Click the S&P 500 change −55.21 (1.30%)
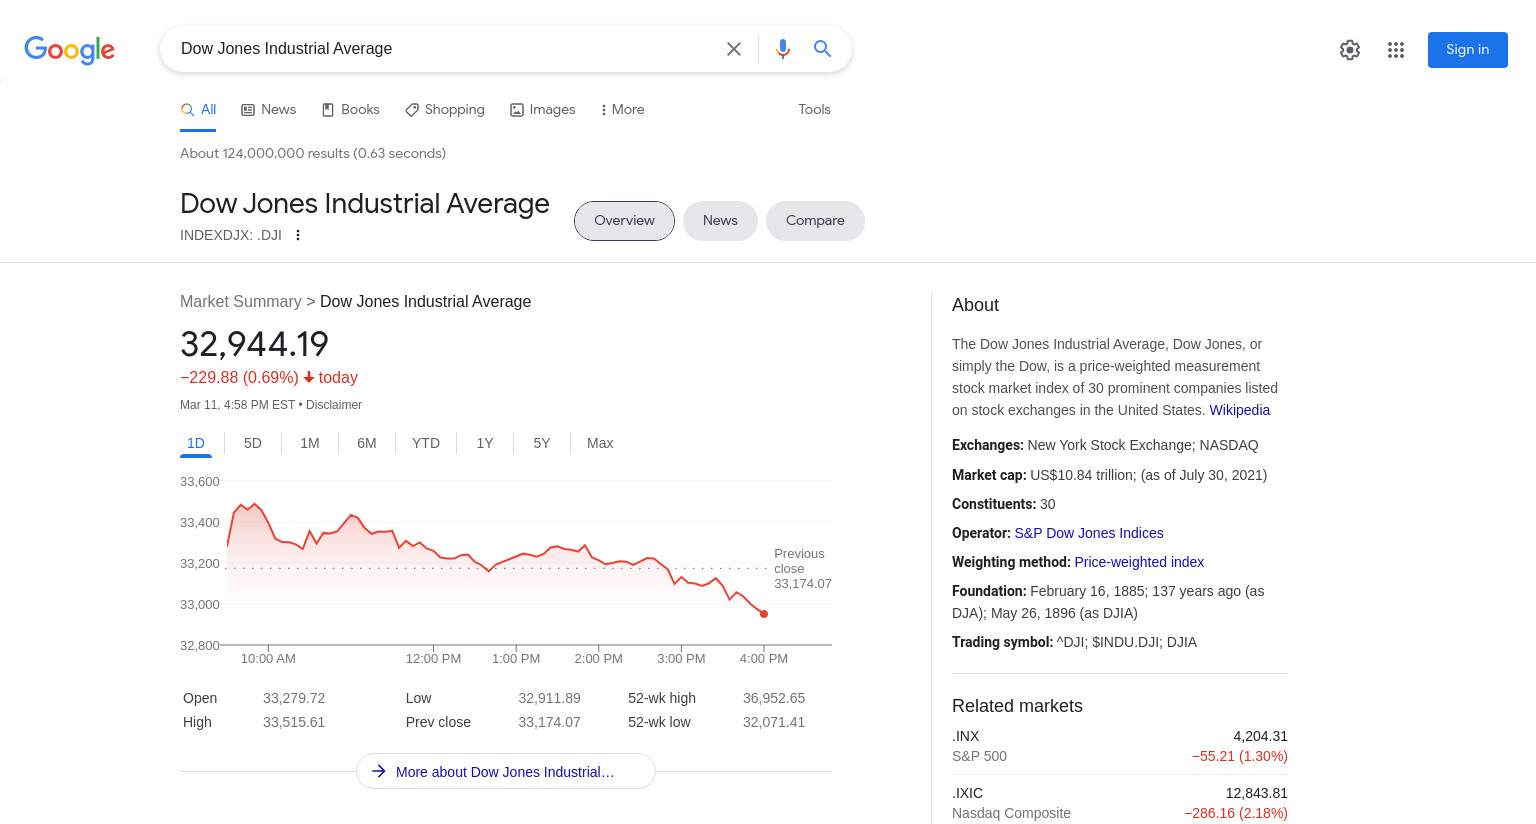This screenshot has width=1536, height=824. pos(1239,756)
